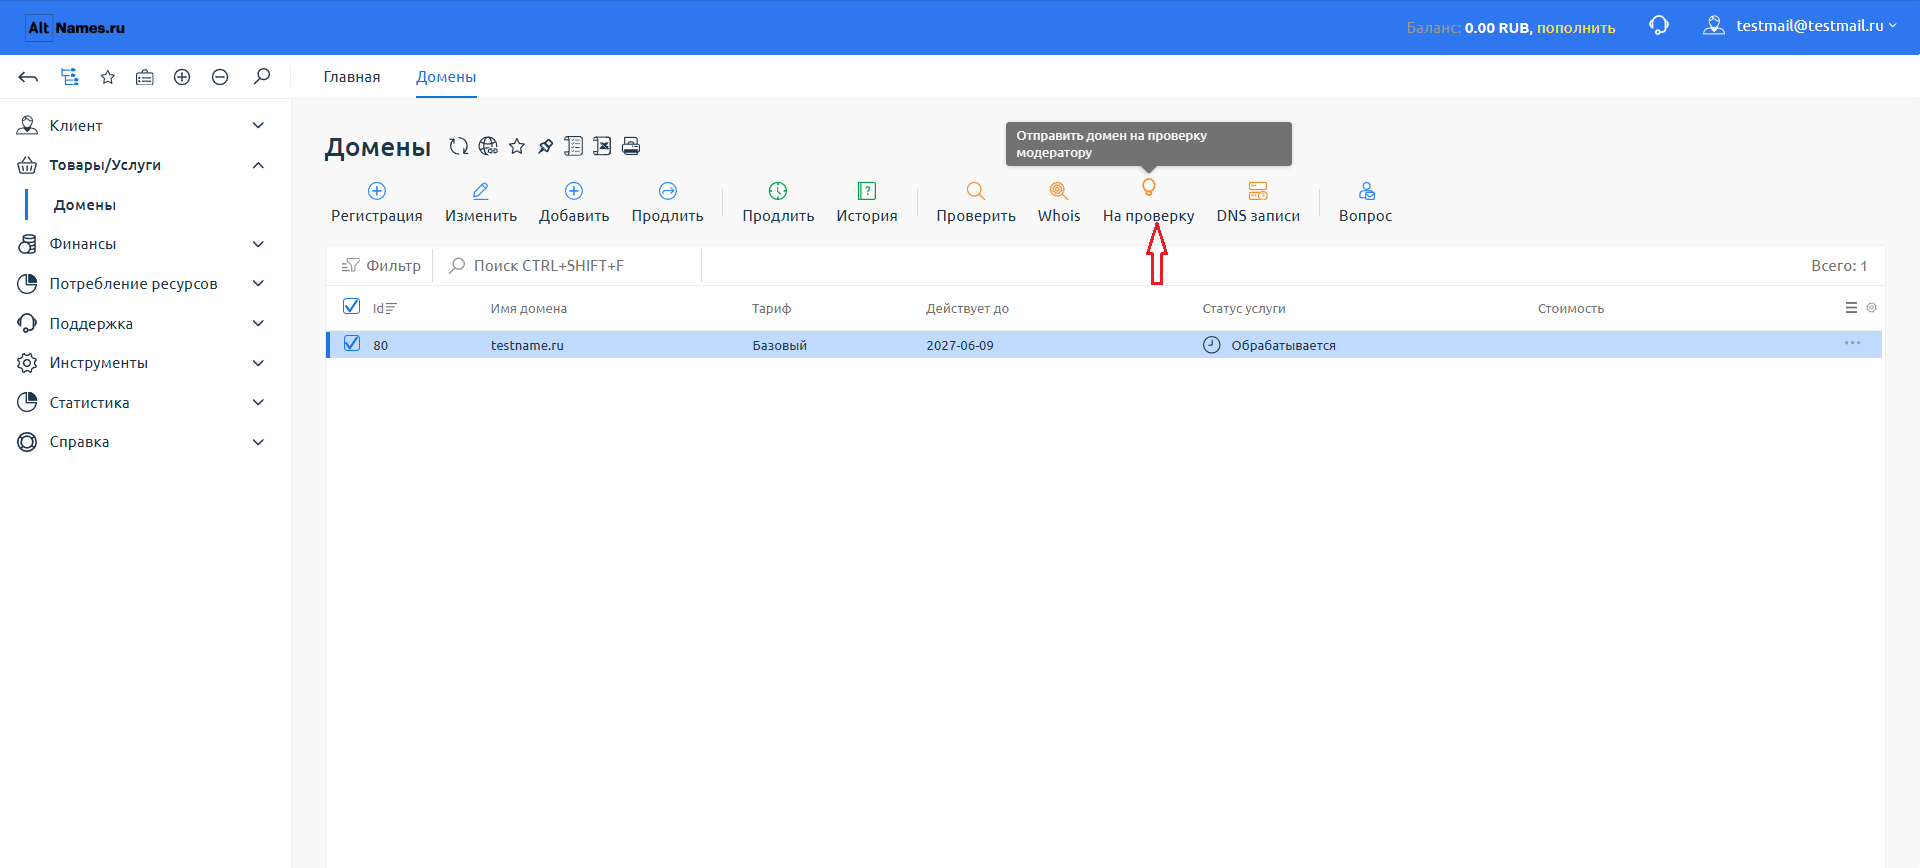Open the three-dots menu for row testname.ru

tap(1853, 343)
